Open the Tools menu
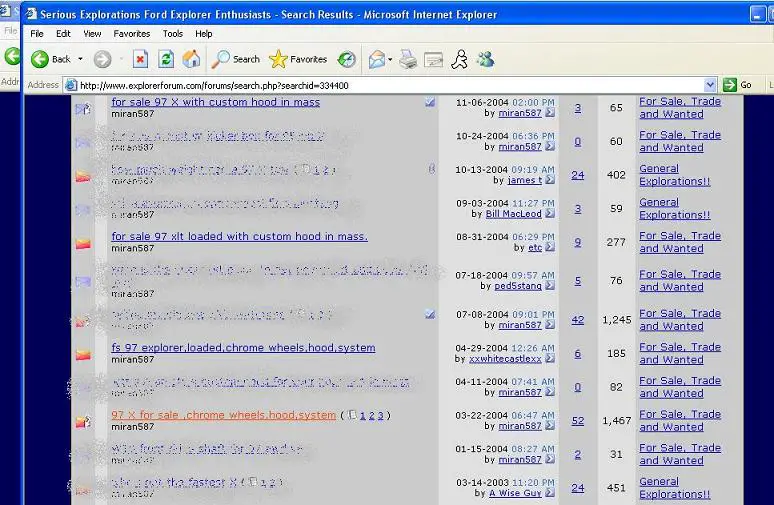774x505 pixels. (173, 34)
